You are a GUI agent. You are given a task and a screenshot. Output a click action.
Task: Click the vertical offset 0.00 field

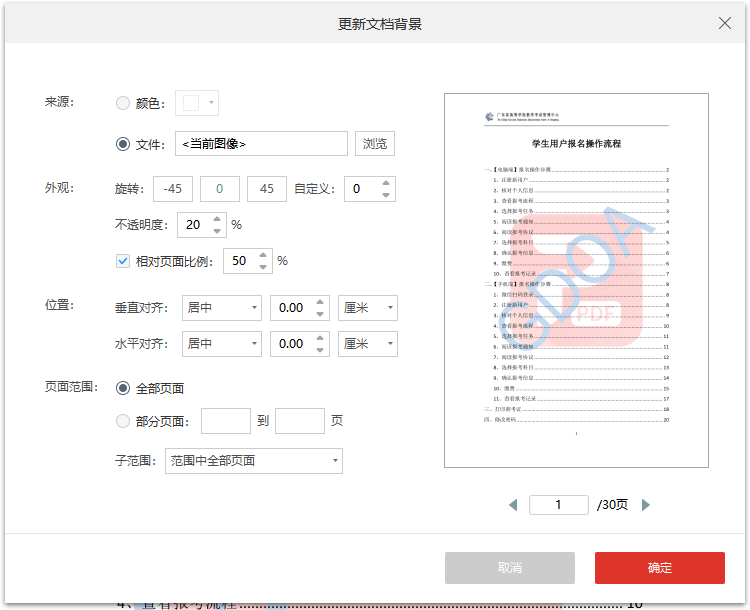click(x=291, y=308)
